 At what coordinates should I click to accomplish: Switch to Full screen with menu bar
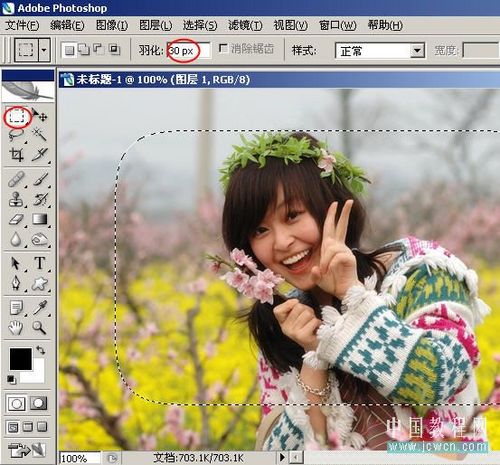(x=28, y=427)
